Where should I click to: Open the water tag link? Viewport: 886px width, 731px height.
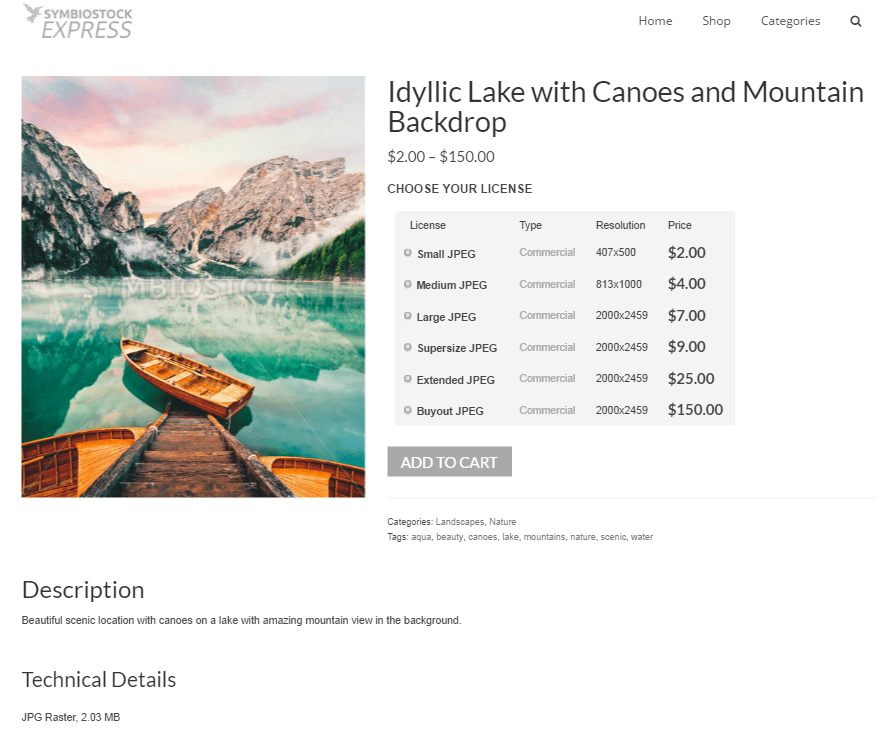coord(641,537)
